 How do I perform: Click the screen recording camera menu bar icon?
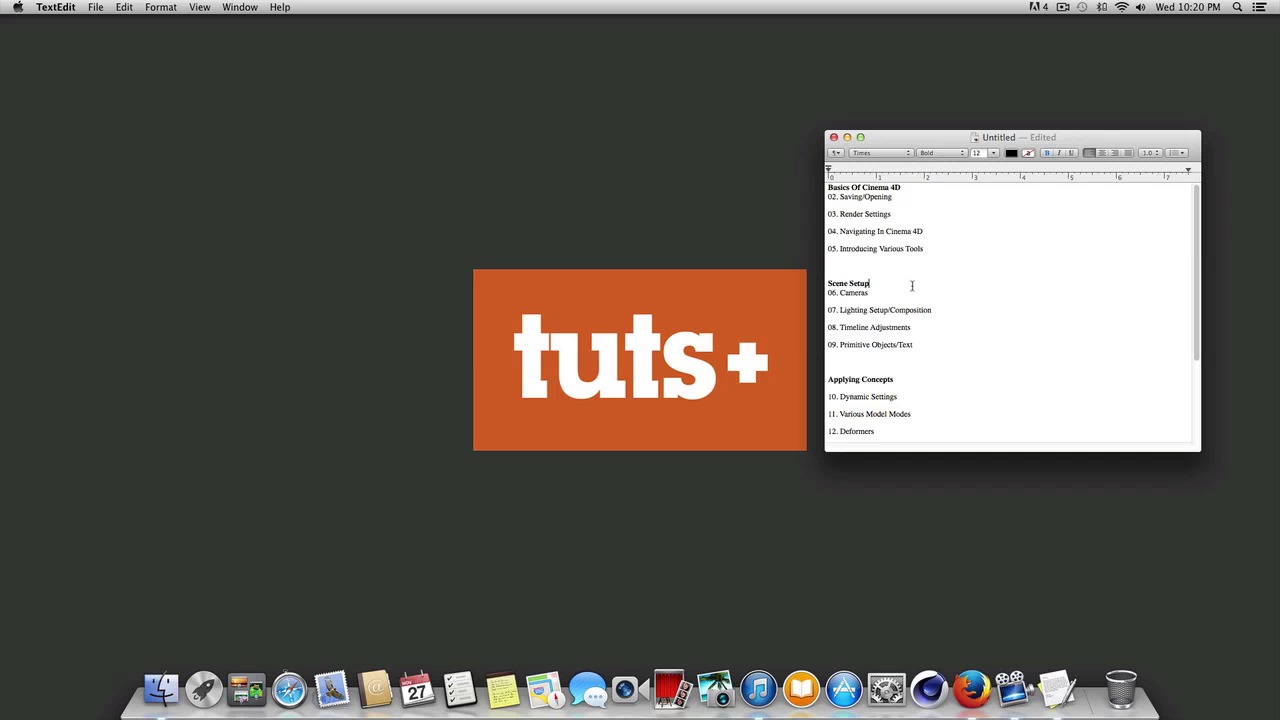tap(1063, 7)
